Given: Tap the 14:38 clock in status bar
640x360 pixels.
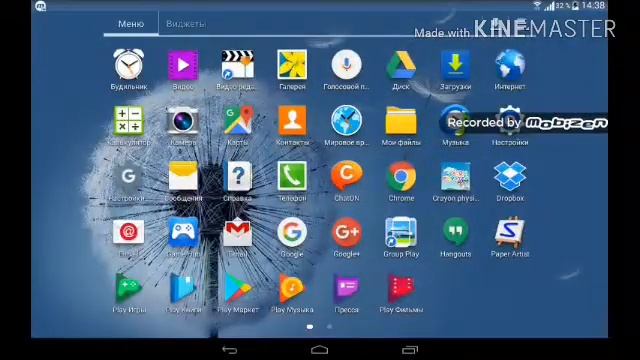Looking at the screenshot, I should tap(593, 5).
